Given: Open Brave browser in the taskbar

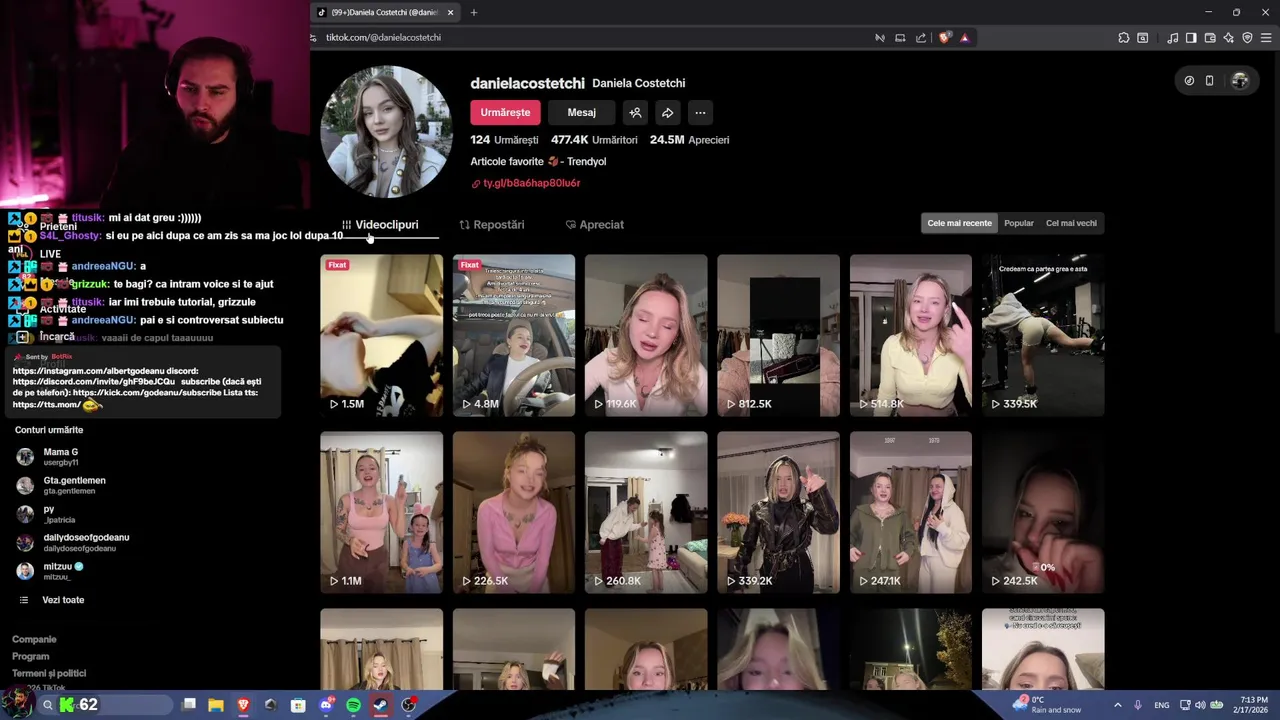Looking at the screenshot, I should (243, 705).
